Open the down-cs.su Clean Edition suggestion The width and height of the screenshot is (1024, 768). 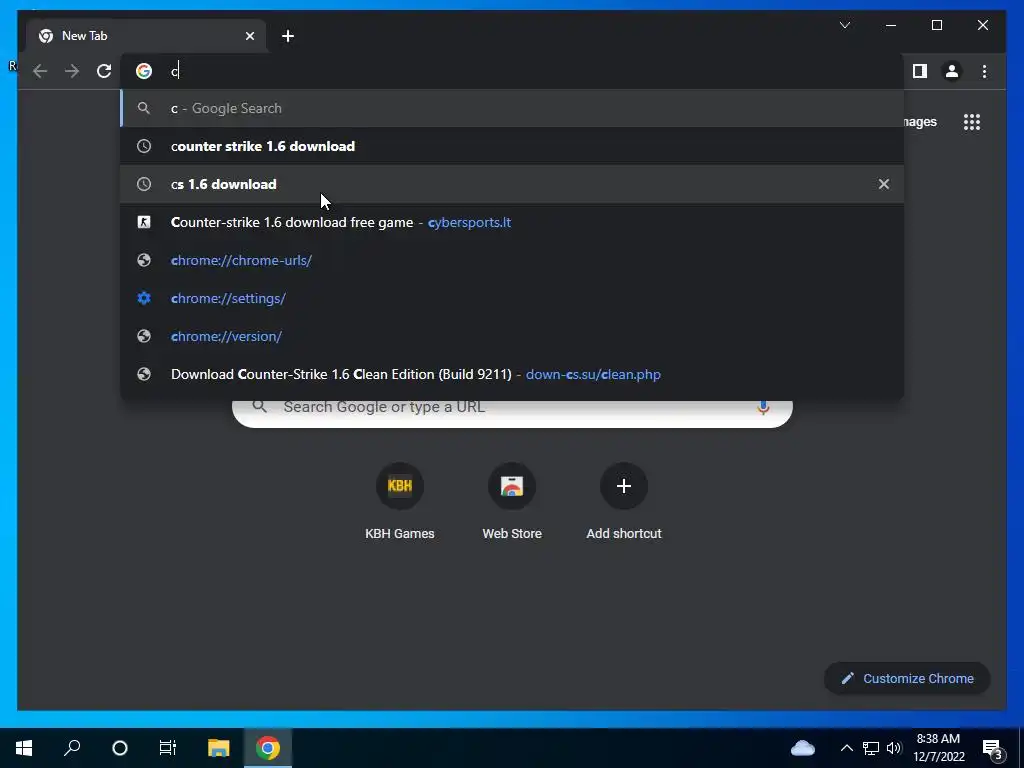click(x=513, y=374)
